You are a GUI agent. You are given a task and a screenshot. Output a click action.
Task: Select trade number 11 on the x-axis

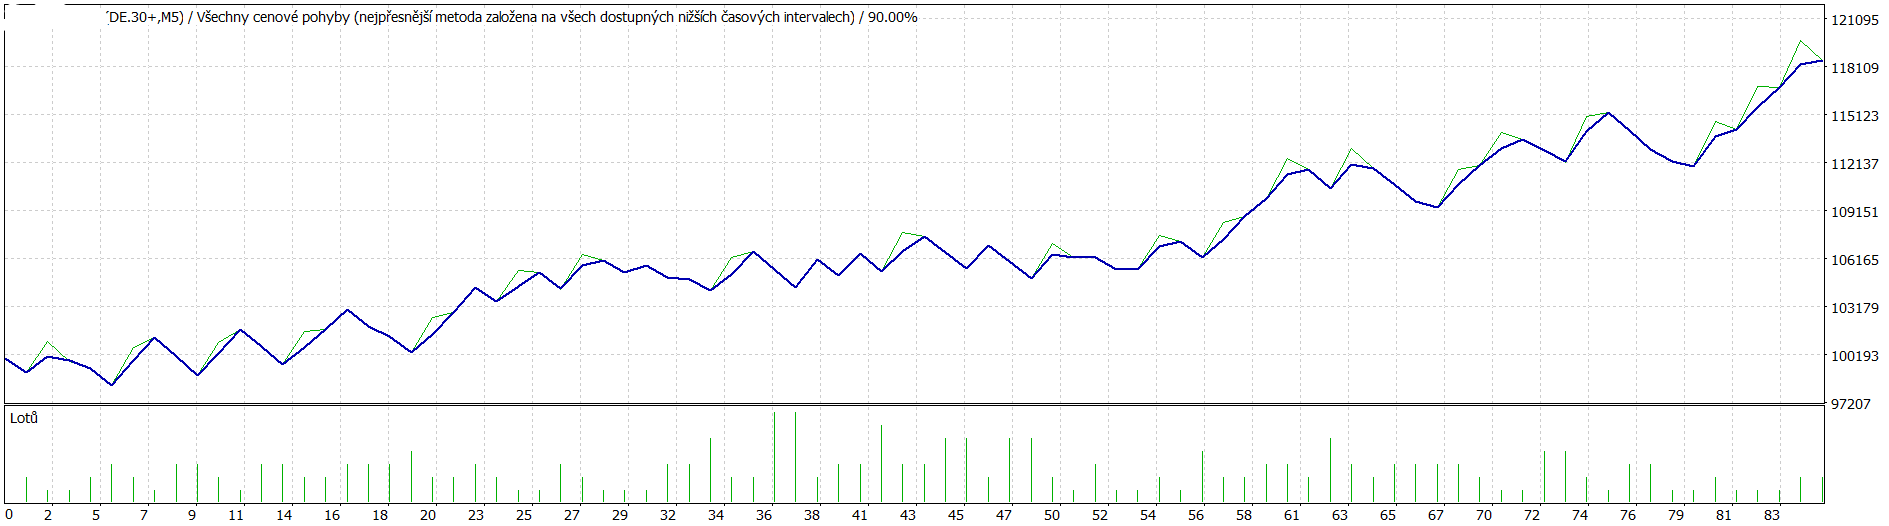coord(236,515)
